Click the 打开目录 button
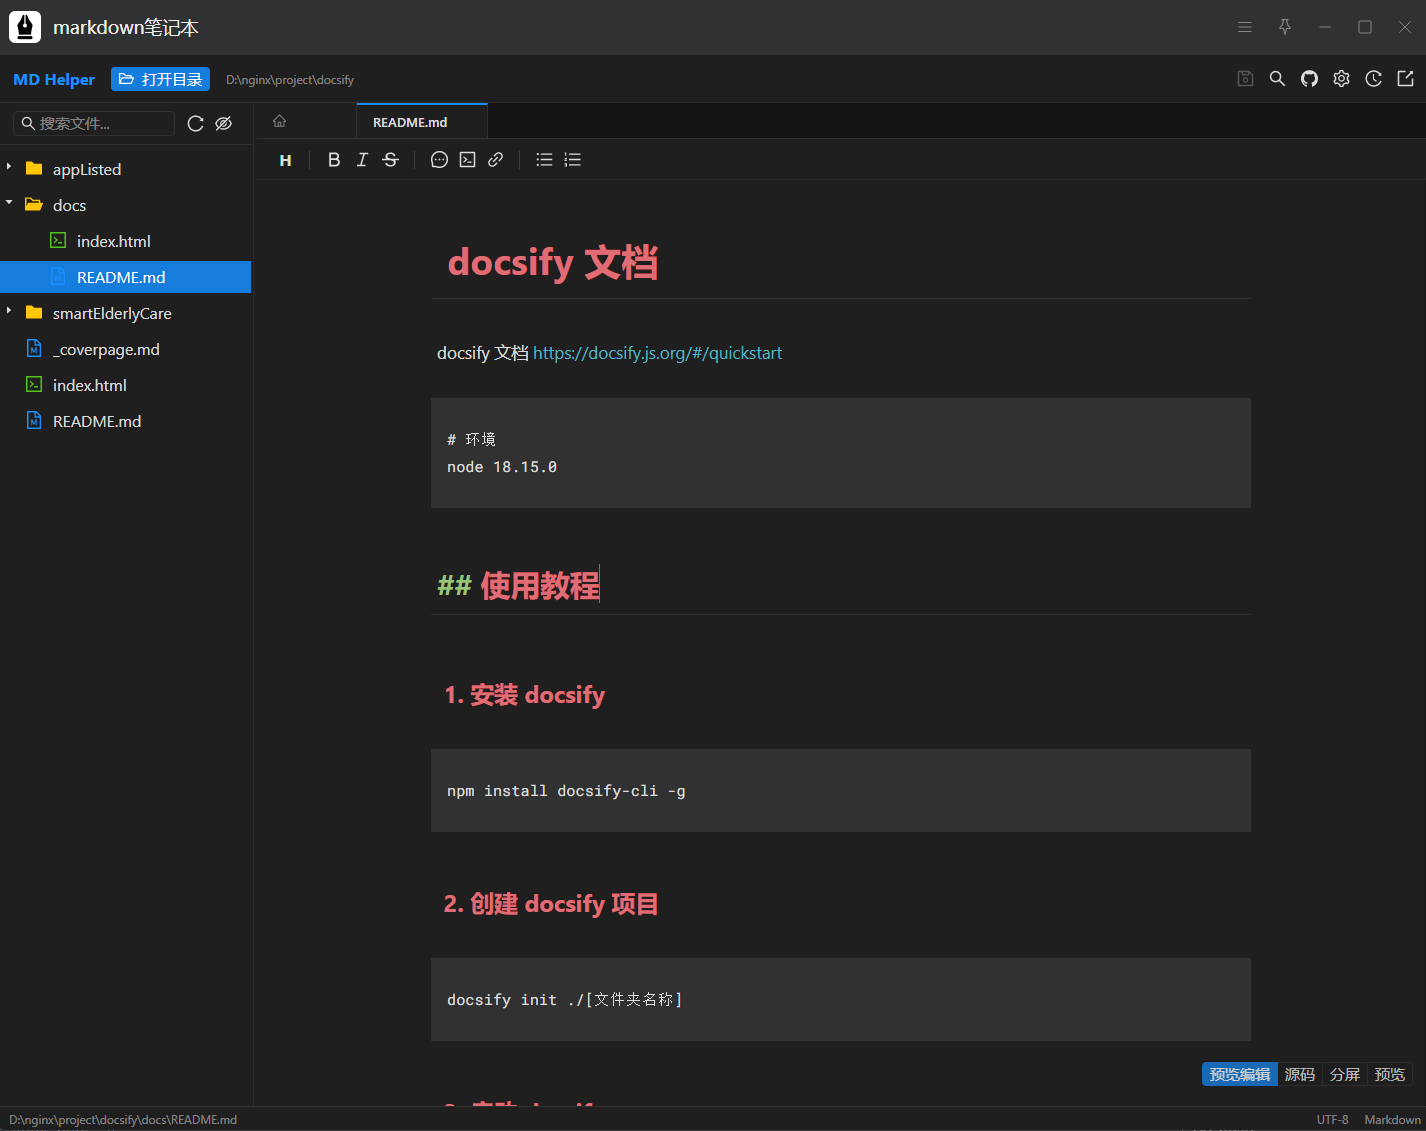 tap(160, 79)
